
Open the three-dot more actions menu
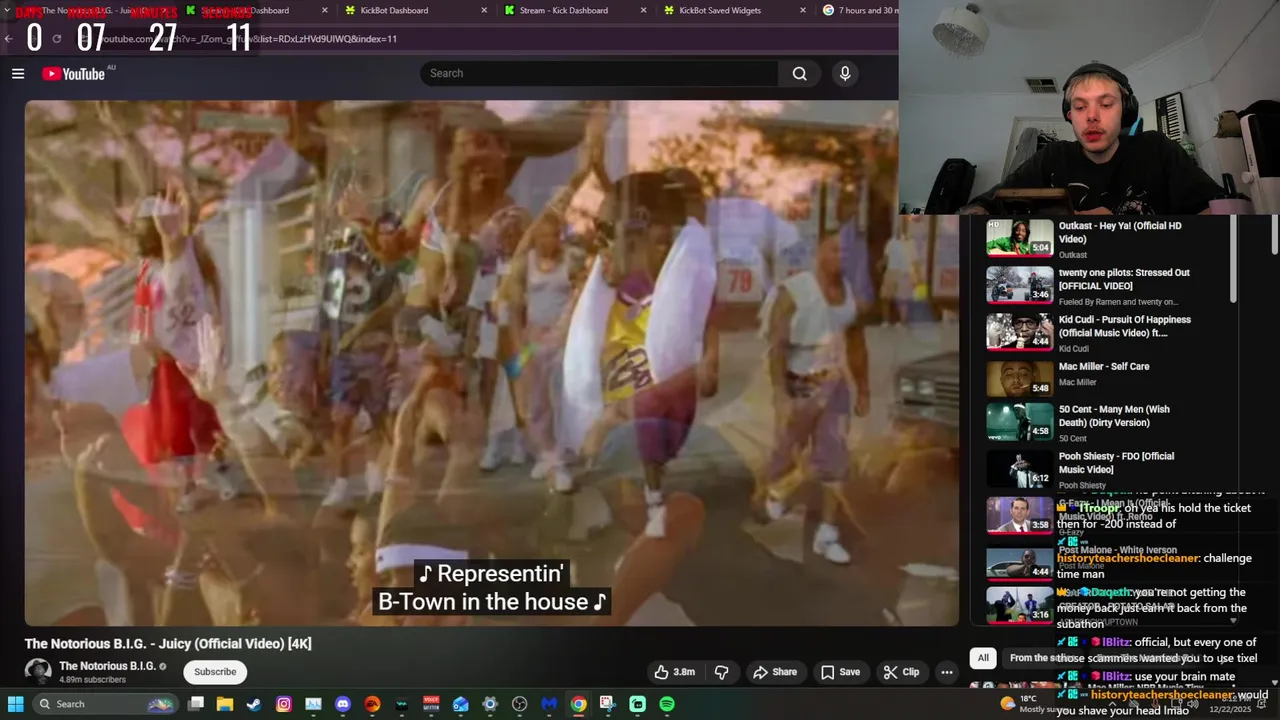point(947,672)
